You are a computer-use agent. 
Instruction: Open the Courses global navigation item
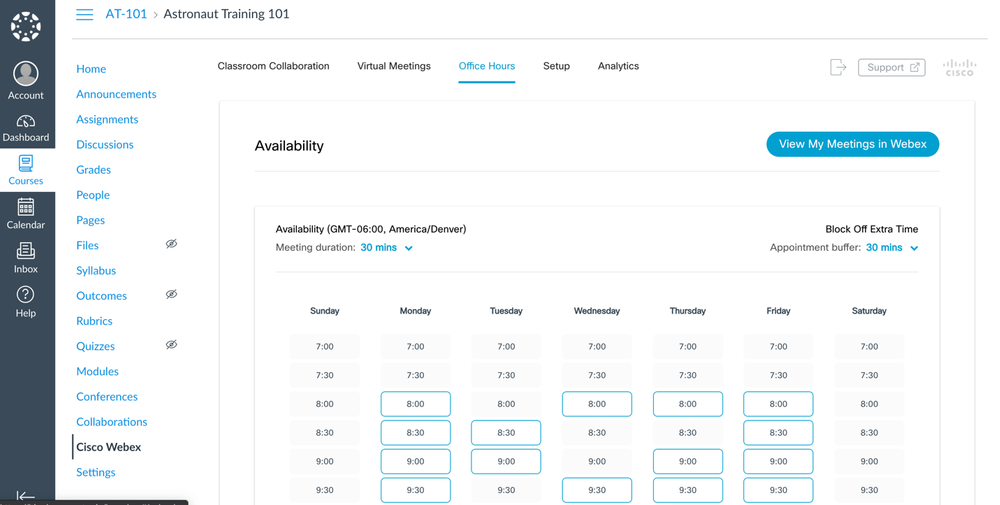click(x=26, y=170)
